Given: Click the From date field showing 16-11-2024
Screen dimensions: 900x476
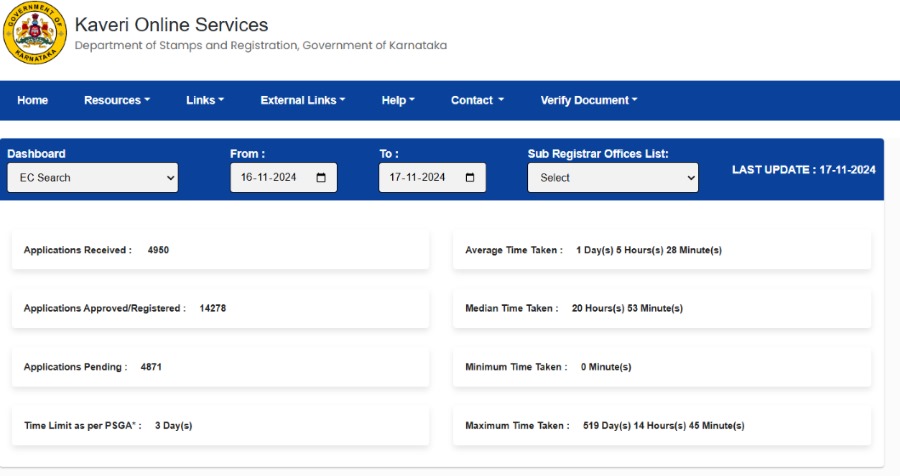Looking at the screenshot, I should 284,177.
